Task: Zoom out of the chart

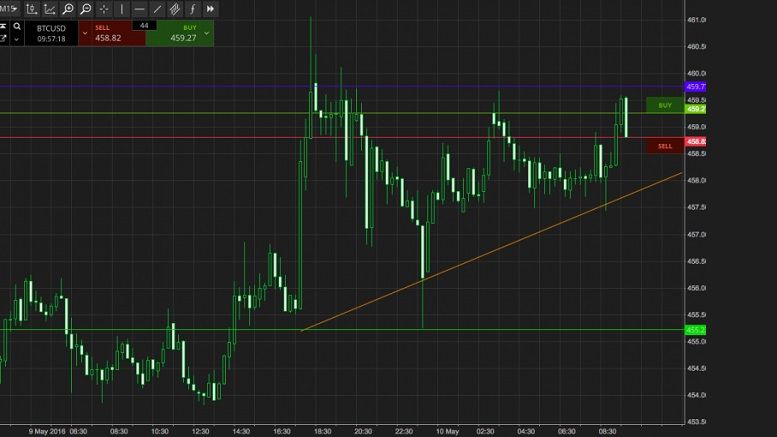Action: click(86, 9)
